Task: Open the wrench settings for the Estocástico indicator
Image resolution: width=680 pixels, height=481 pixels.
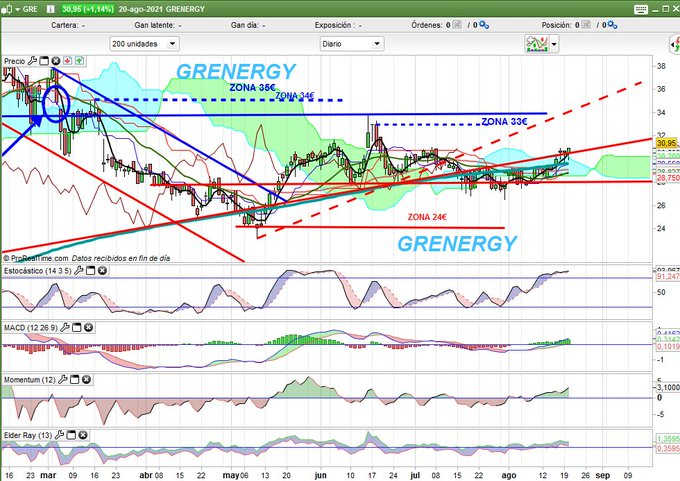Action: pyautogui.click(x=78, y=271)
